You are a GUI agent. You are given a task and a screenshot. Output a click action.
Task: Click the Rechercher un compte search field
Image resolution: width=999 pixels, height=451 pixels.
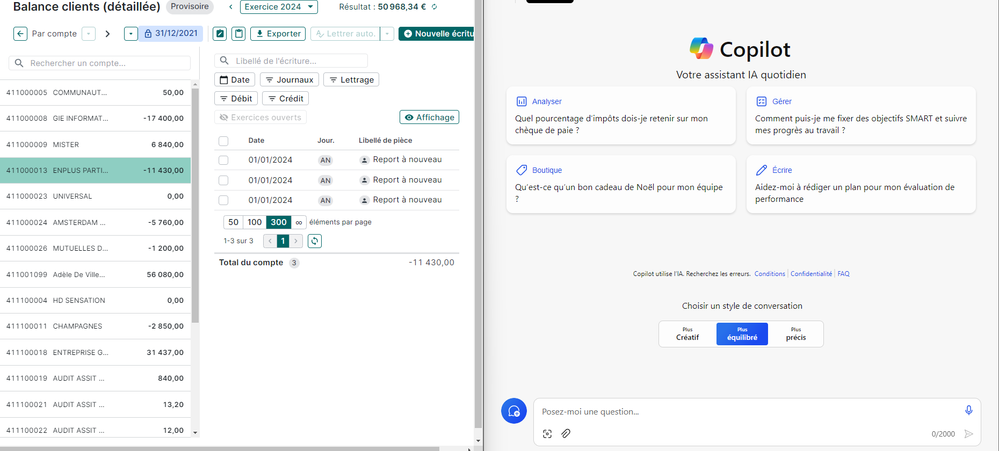pyautogui.click(x=100, y=63)
